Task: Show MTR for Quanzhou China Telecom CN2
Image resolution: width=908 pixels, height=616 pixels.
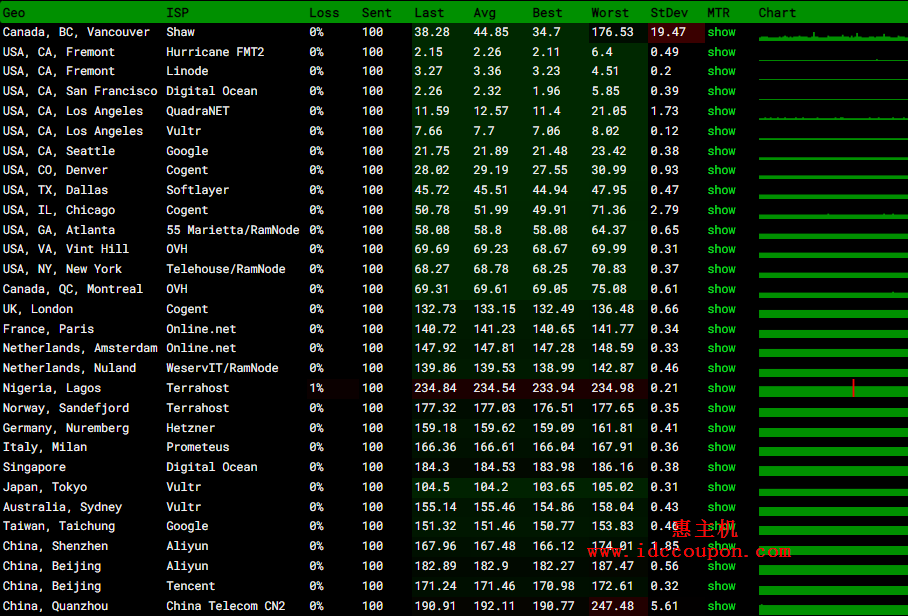Action: (722, 606)
